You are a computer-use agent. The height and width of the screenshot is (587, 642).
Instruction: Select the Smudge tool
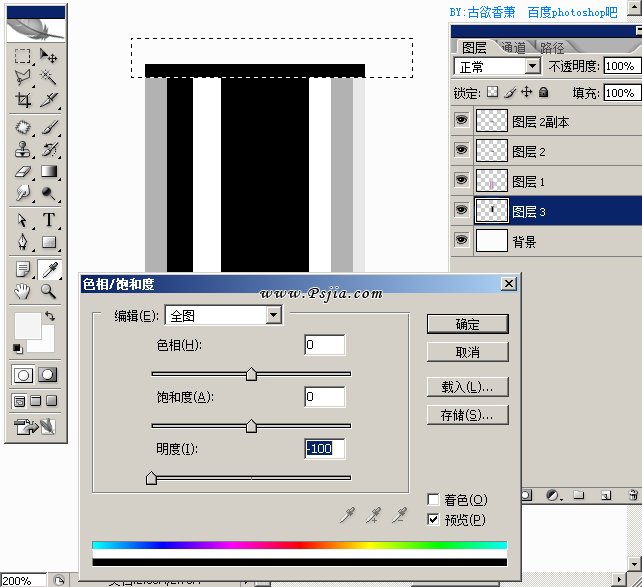pos(23,193)
